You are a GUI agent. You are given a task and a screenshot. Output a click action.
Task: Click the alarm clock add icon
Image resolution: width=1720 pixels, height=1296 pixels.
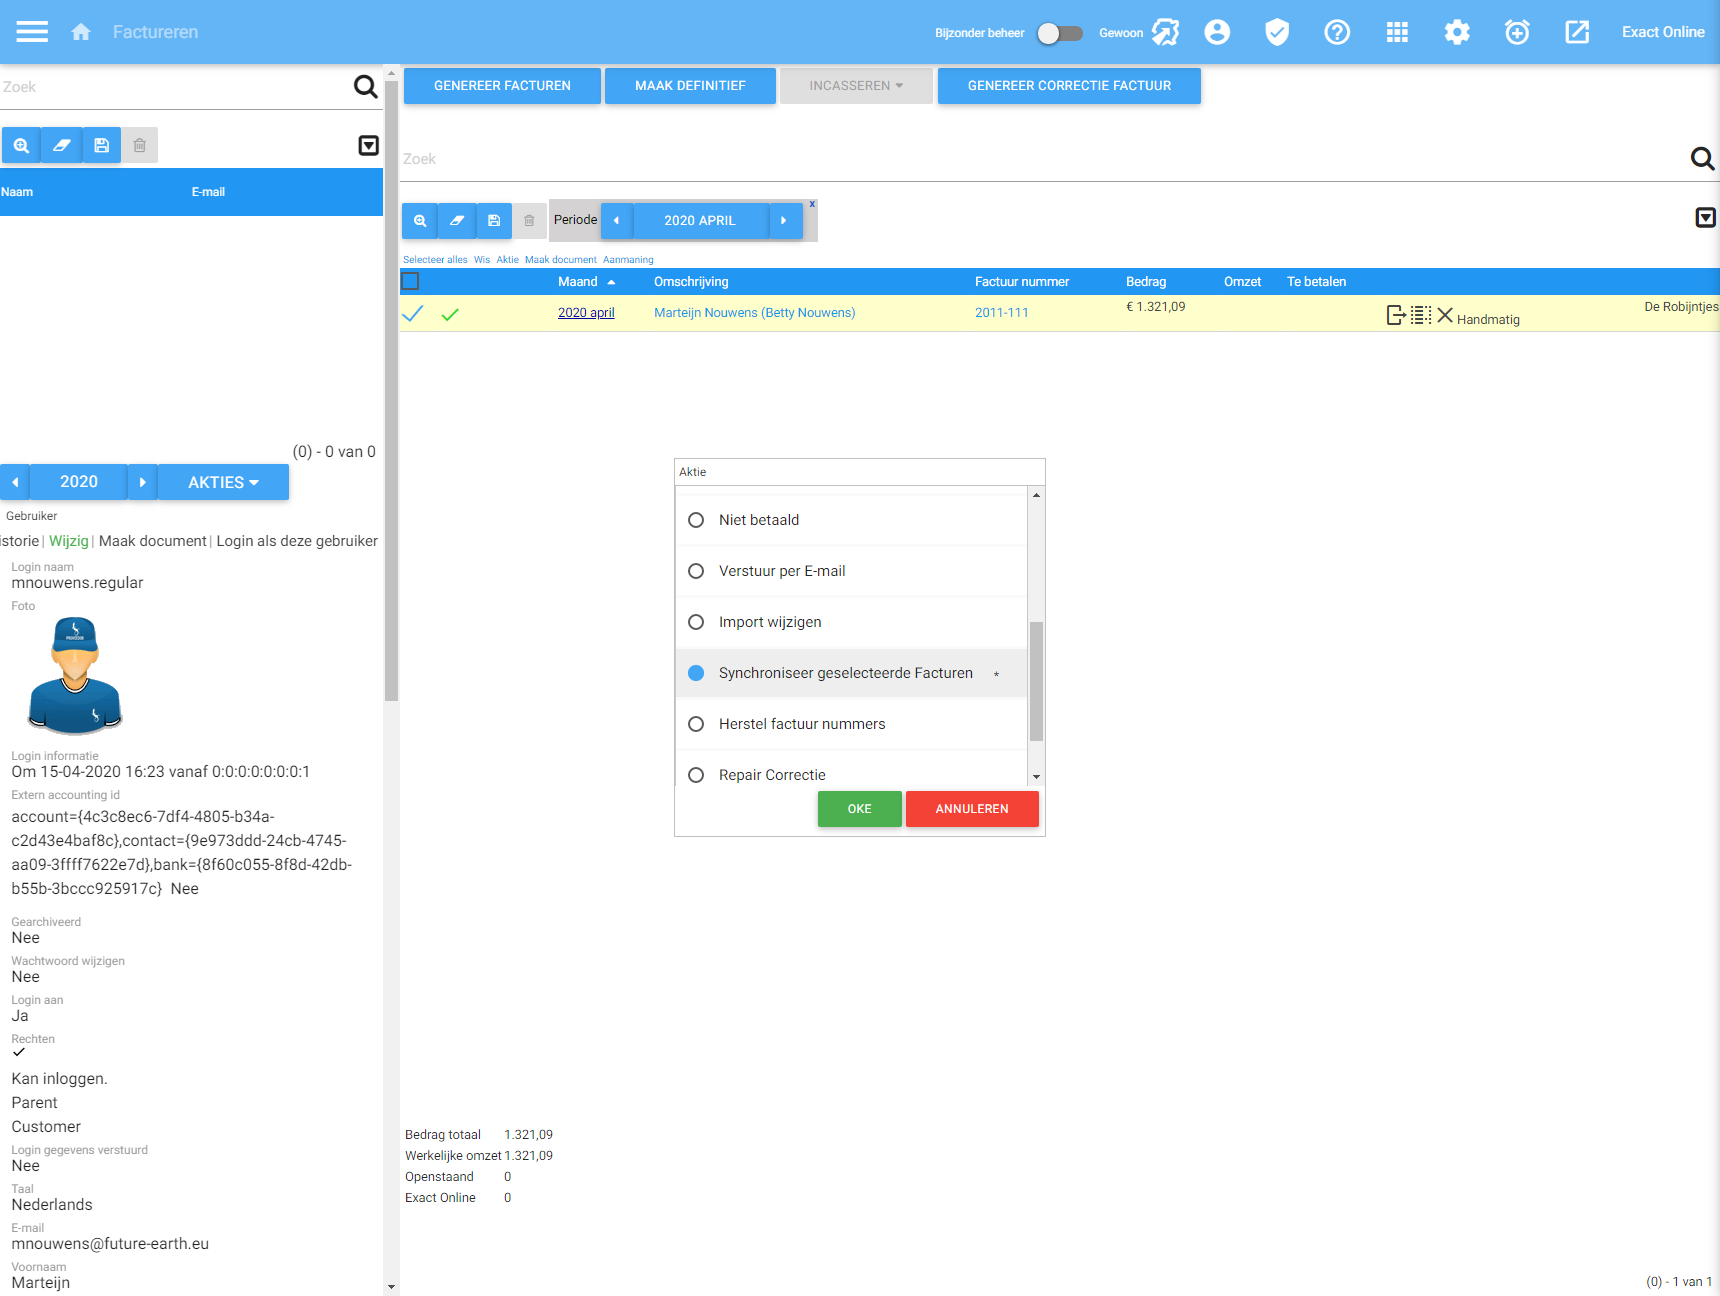tap(1517, 32)
